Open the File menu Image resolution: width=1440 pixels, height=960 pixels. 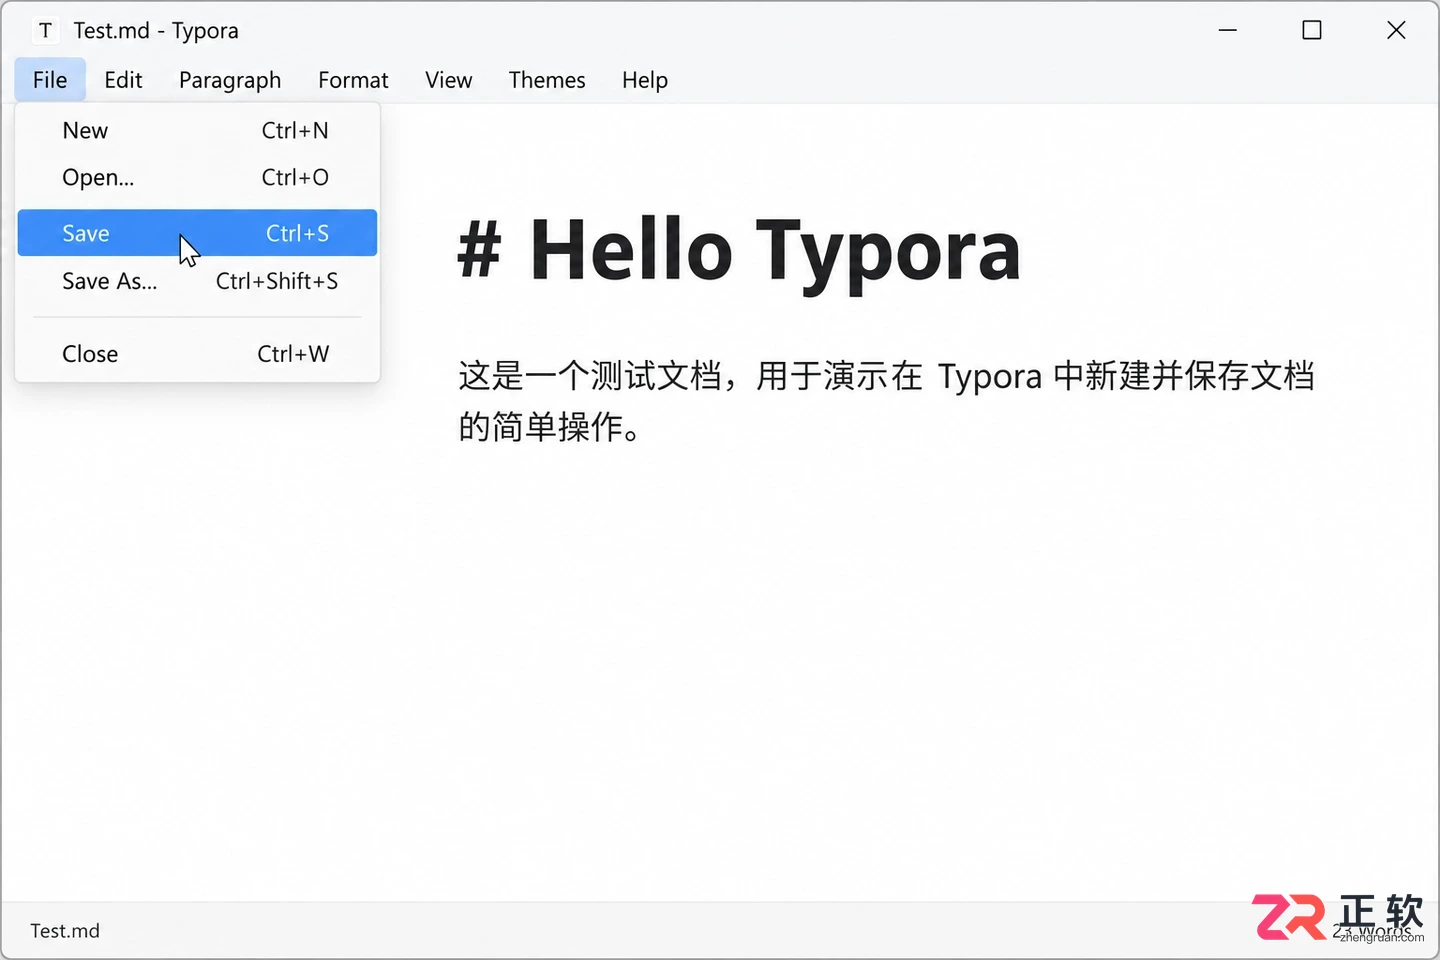(50, 80)
